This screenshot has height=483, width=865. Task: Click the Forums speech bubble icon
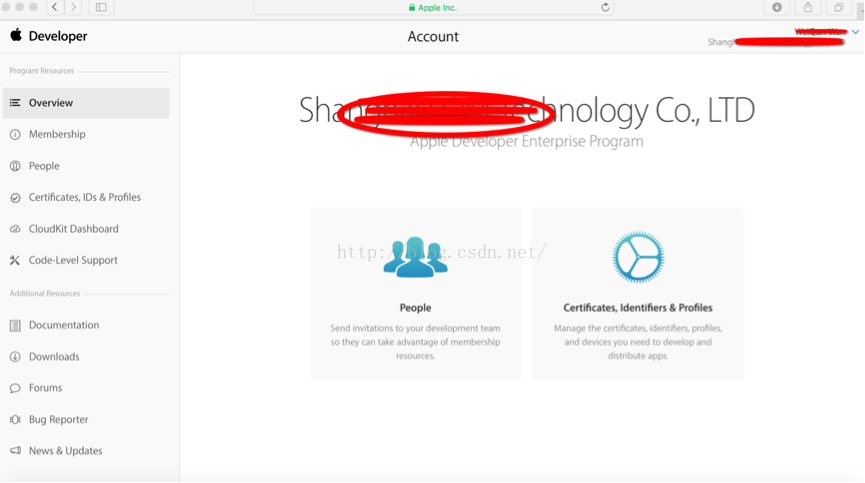(15, 388)
